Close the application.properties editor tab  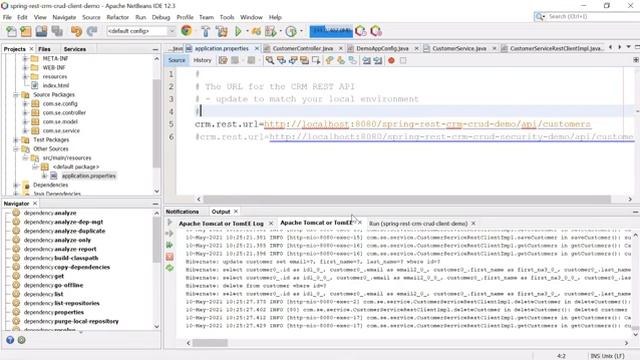point(257,49)
